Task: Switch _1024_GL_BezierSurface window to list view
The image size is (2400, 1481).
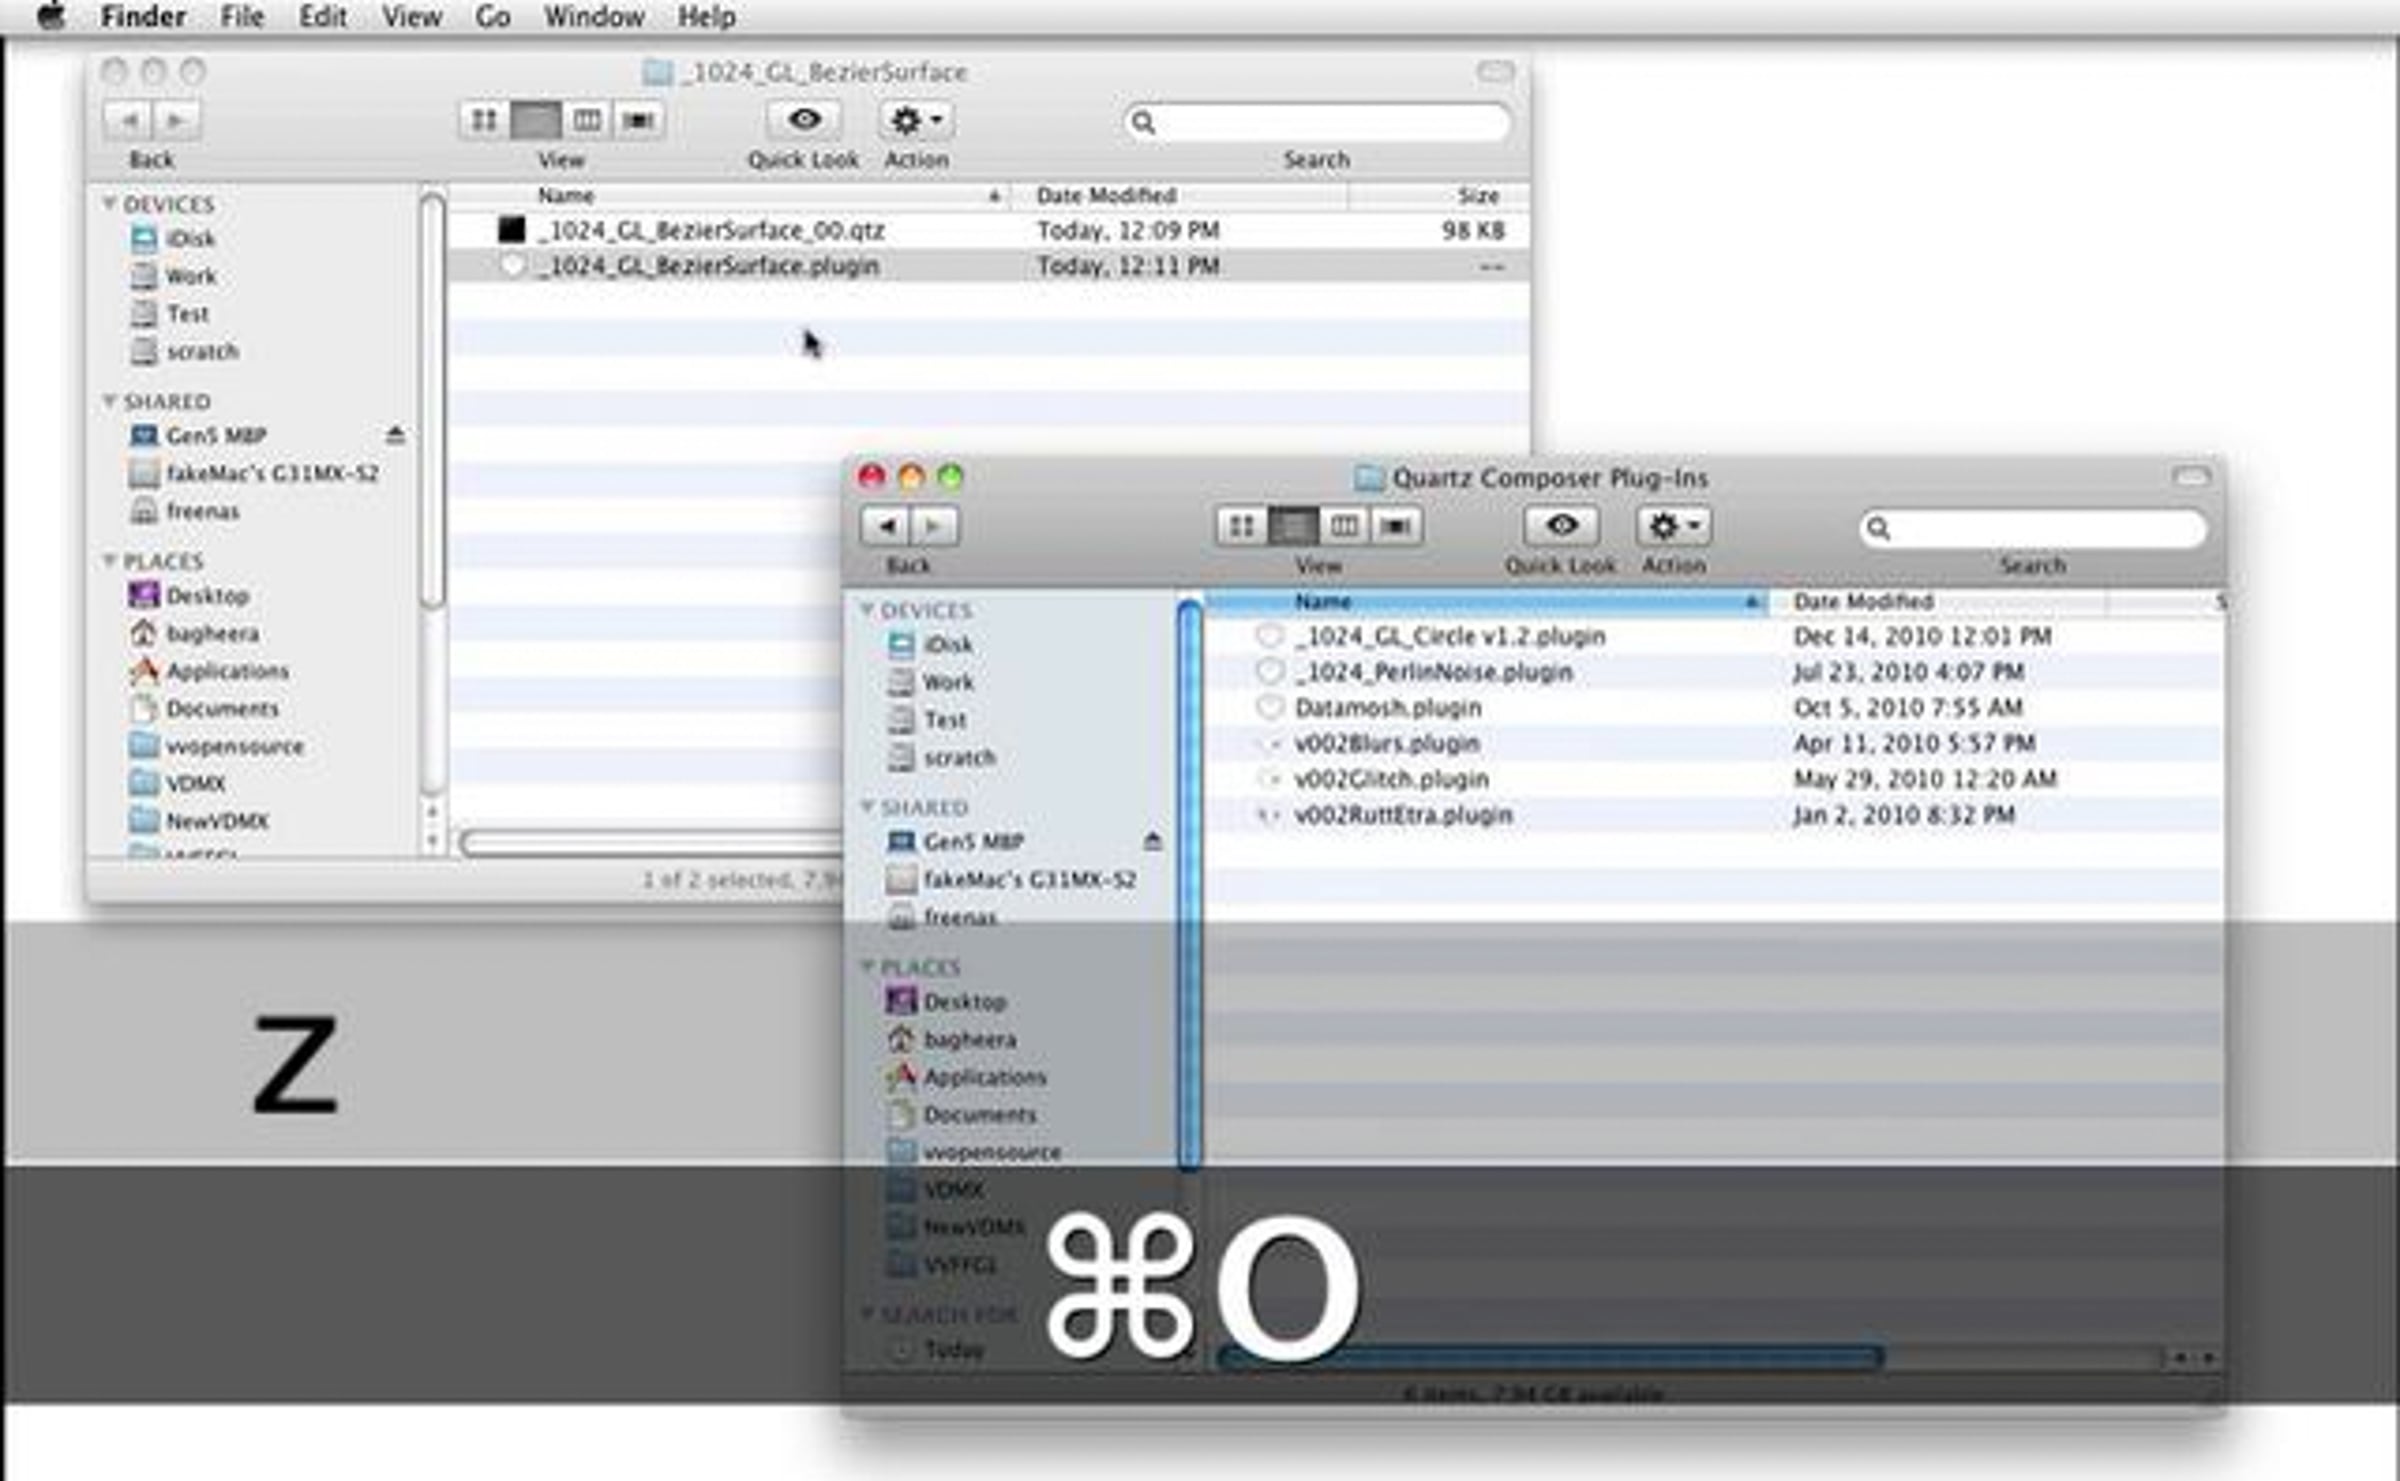Action: coord(536,120)
